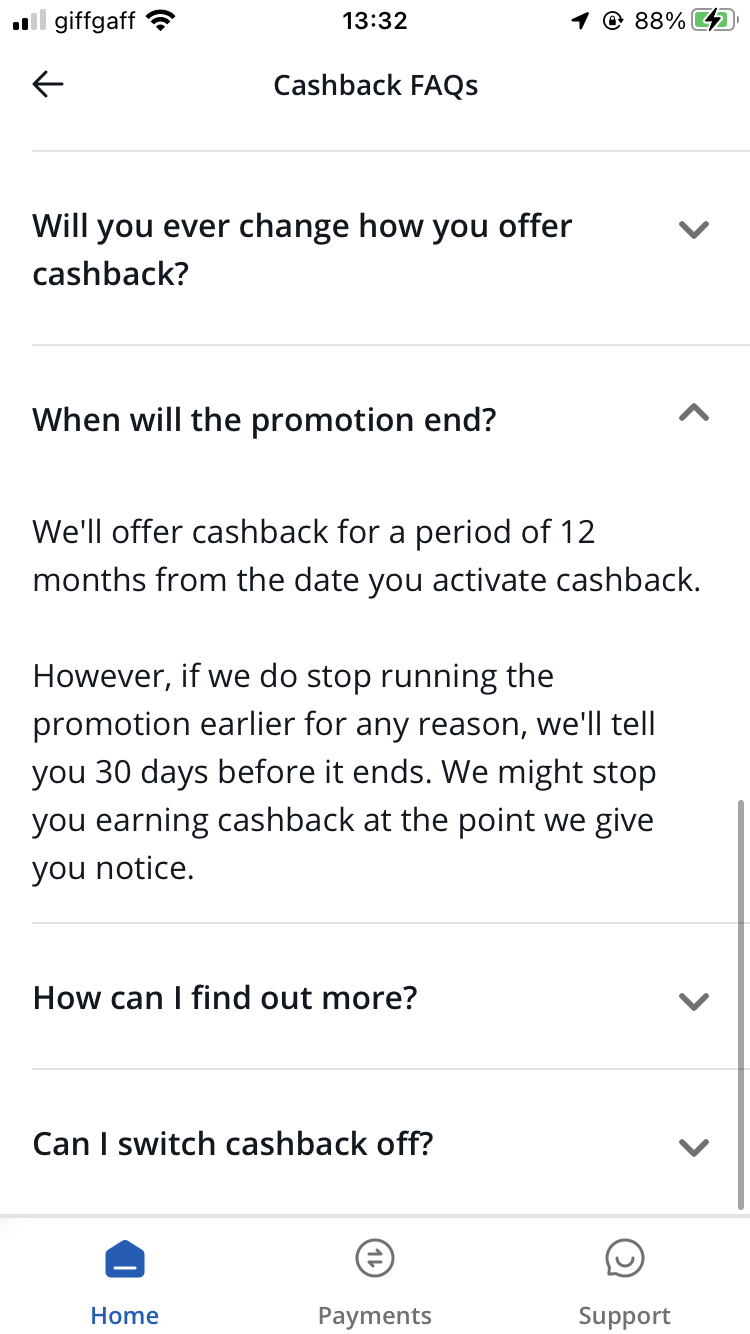
Task: Tap the Support smiley chat icon
Action: [x=625, y=1259]
